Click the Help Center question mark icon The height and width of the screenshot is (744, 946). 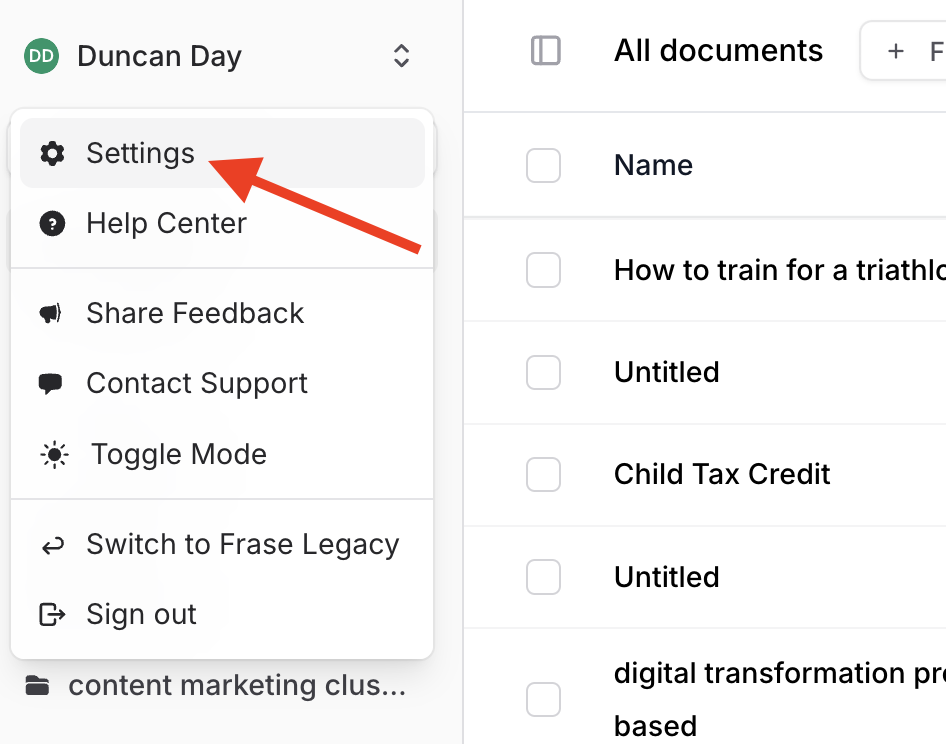point(52,223)
